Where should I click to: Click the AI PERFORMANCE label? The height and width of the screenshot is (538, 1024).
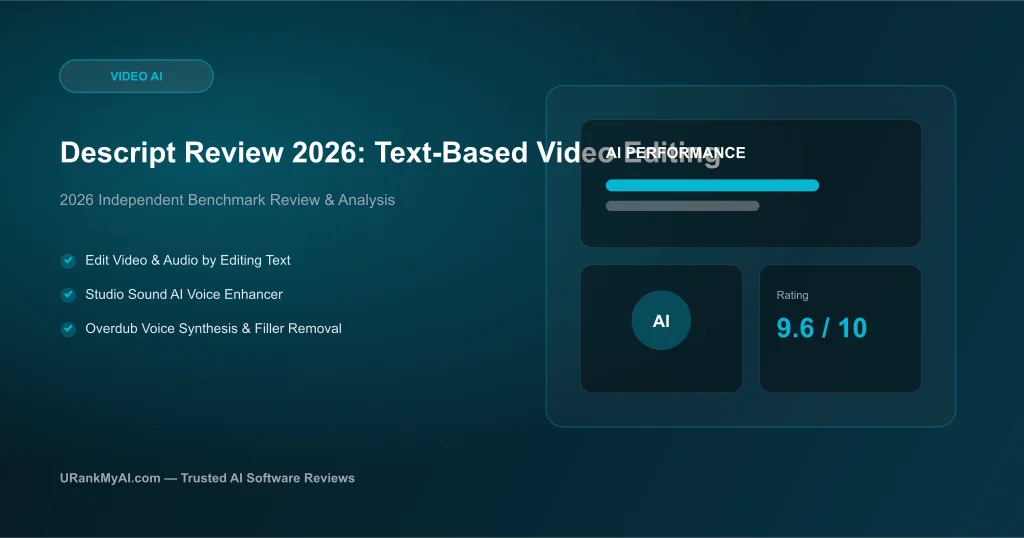[x=676, y=153]
